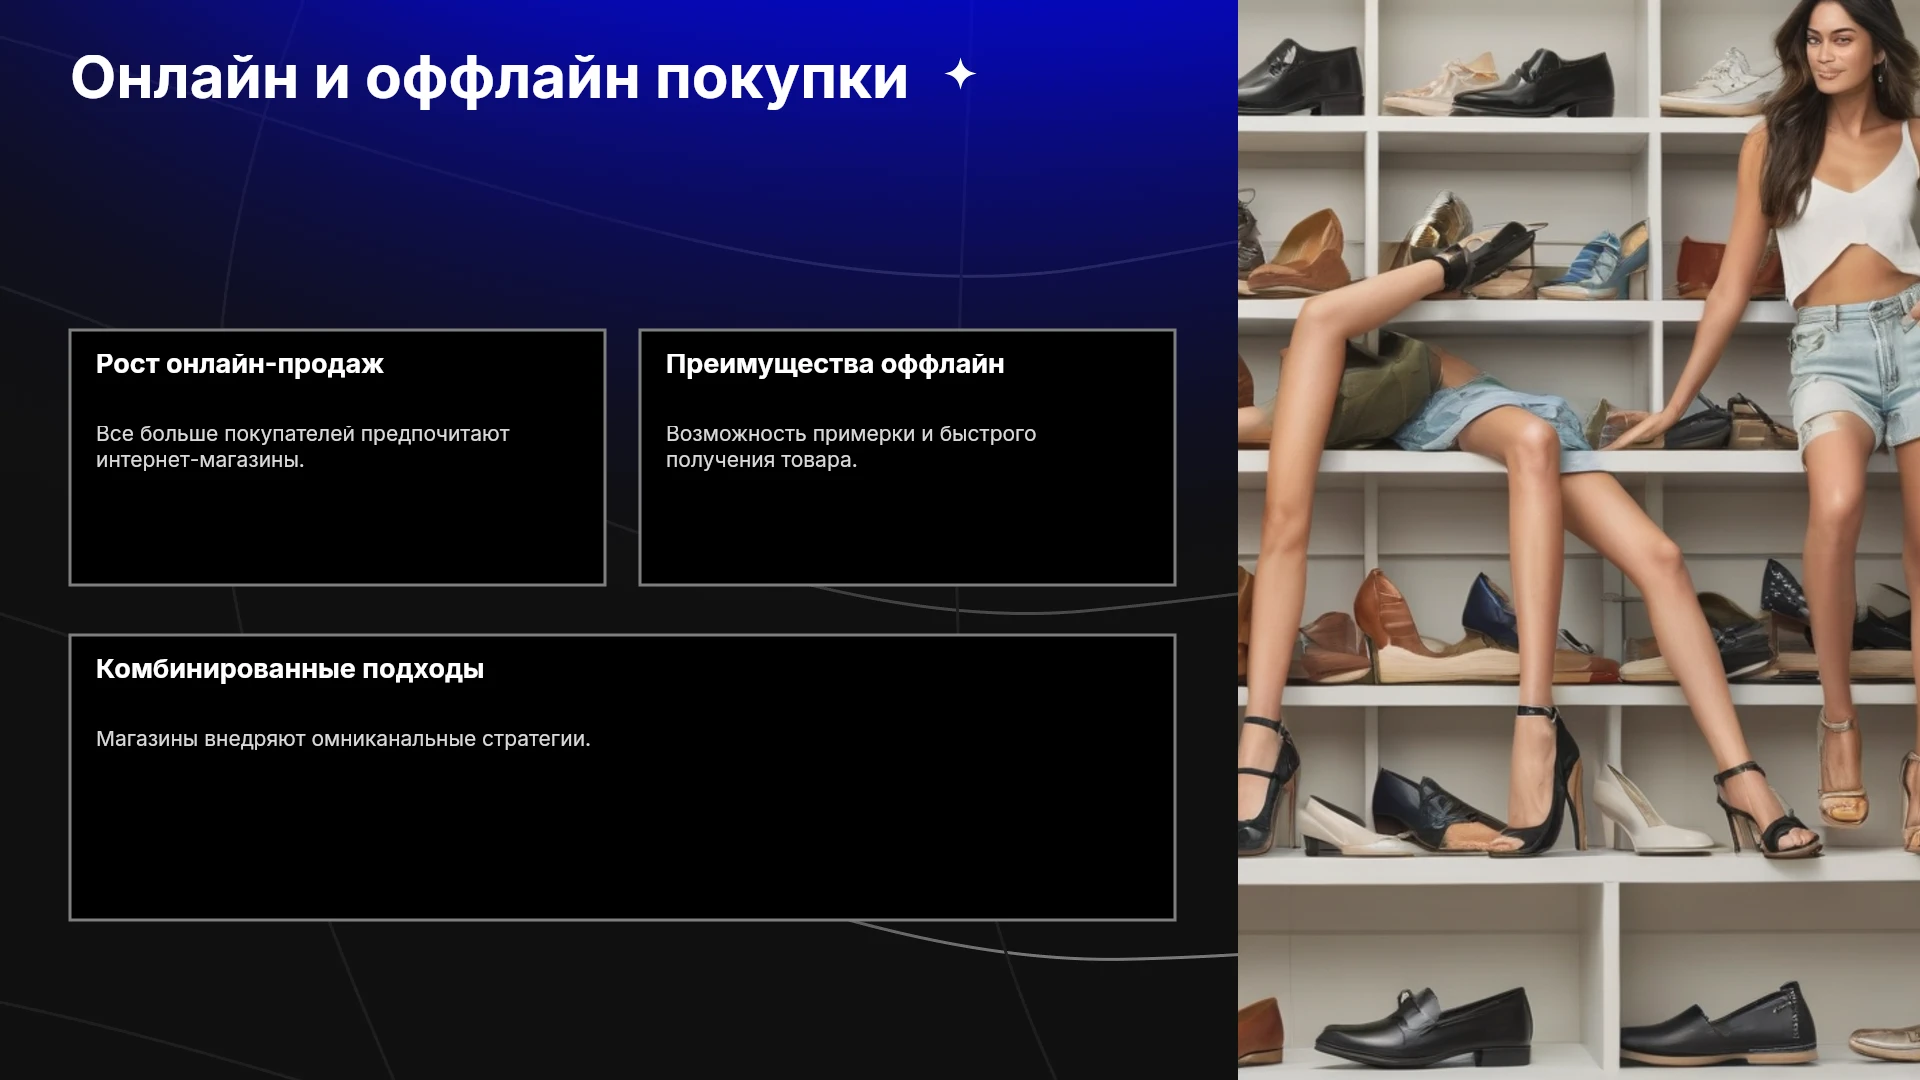Select the "Рост онлайн-продаж" card heading

(x=240, y=364)
